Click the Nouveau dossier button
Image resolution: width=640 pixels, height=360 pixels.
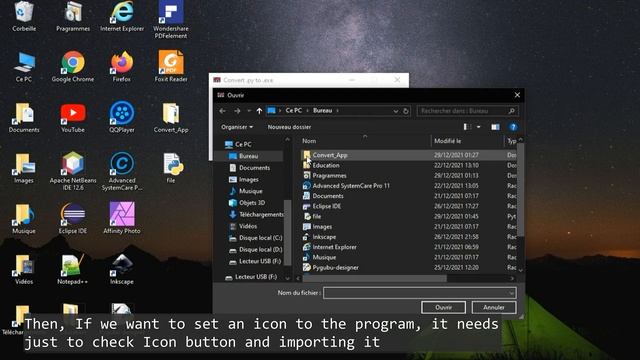(289, 127)
